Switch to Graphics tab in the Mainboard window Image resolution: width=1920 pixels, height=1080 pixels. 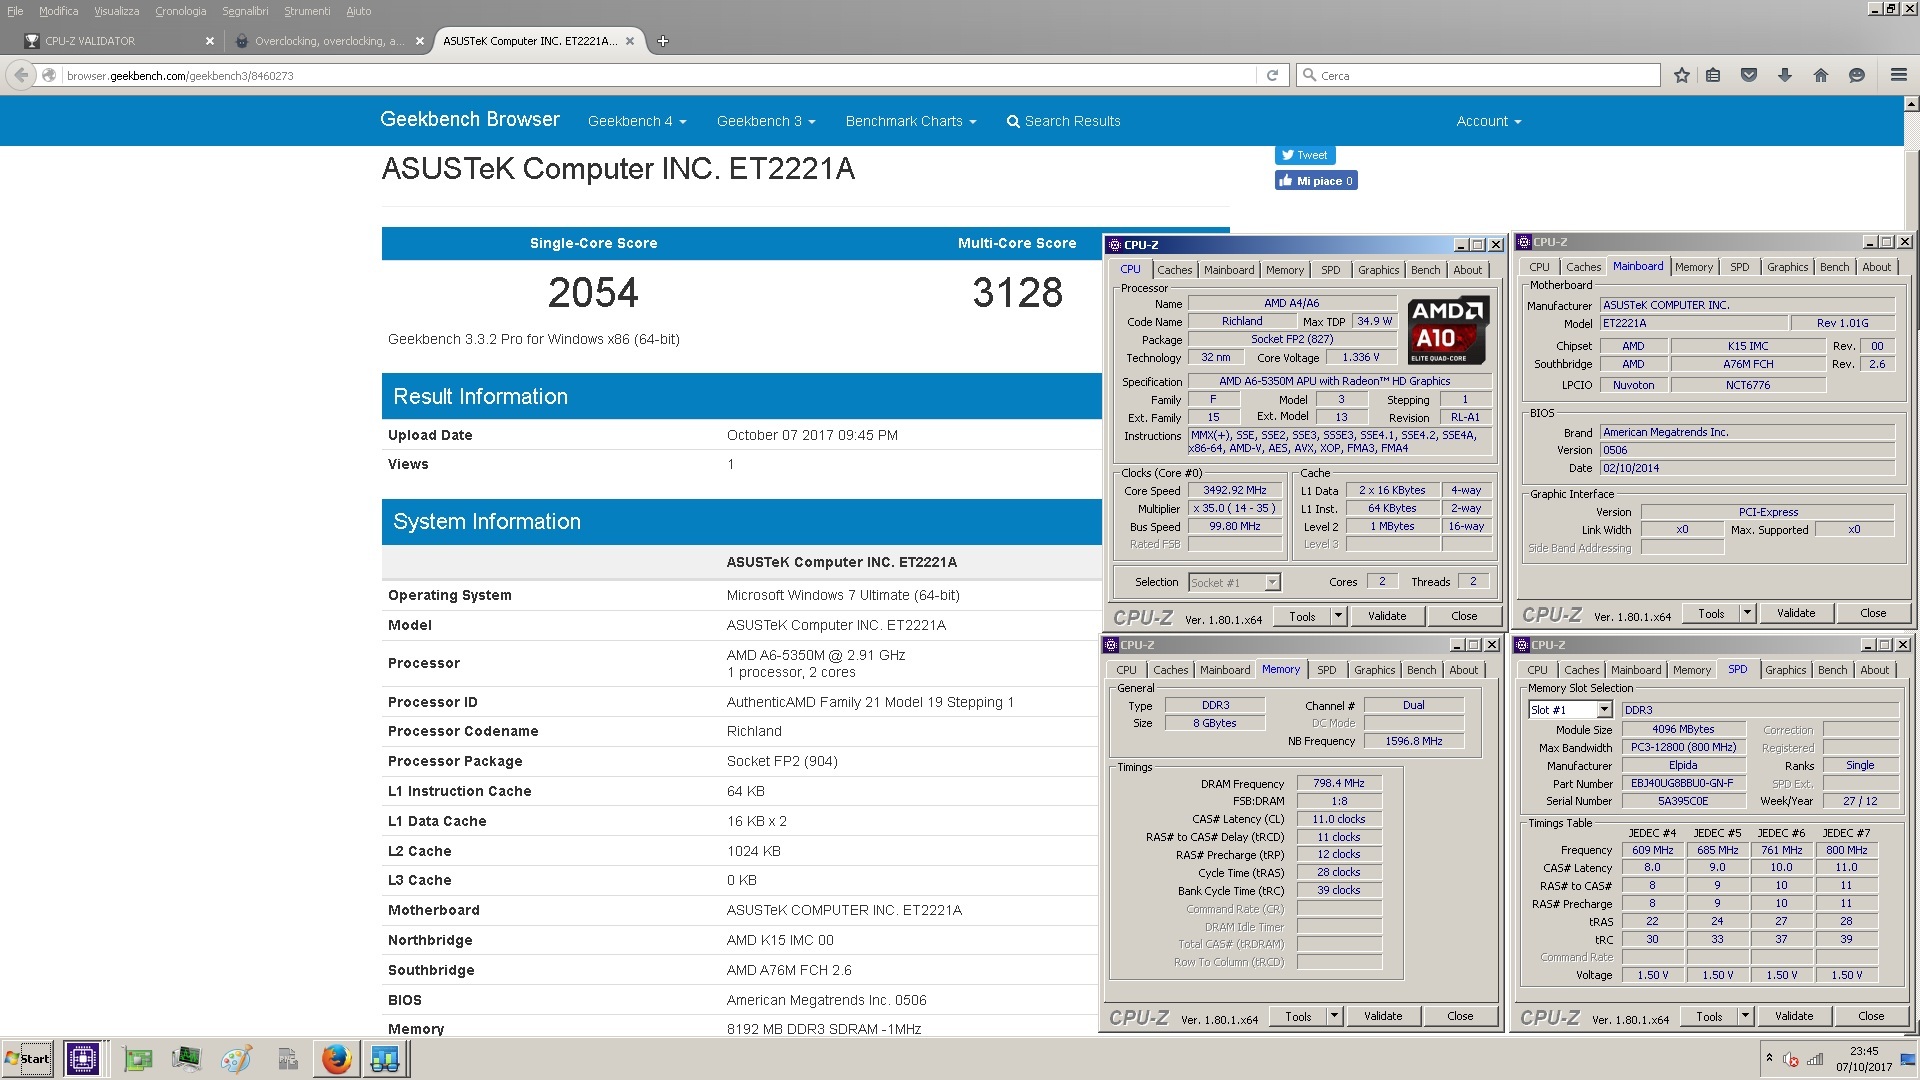click(1787, 267)
